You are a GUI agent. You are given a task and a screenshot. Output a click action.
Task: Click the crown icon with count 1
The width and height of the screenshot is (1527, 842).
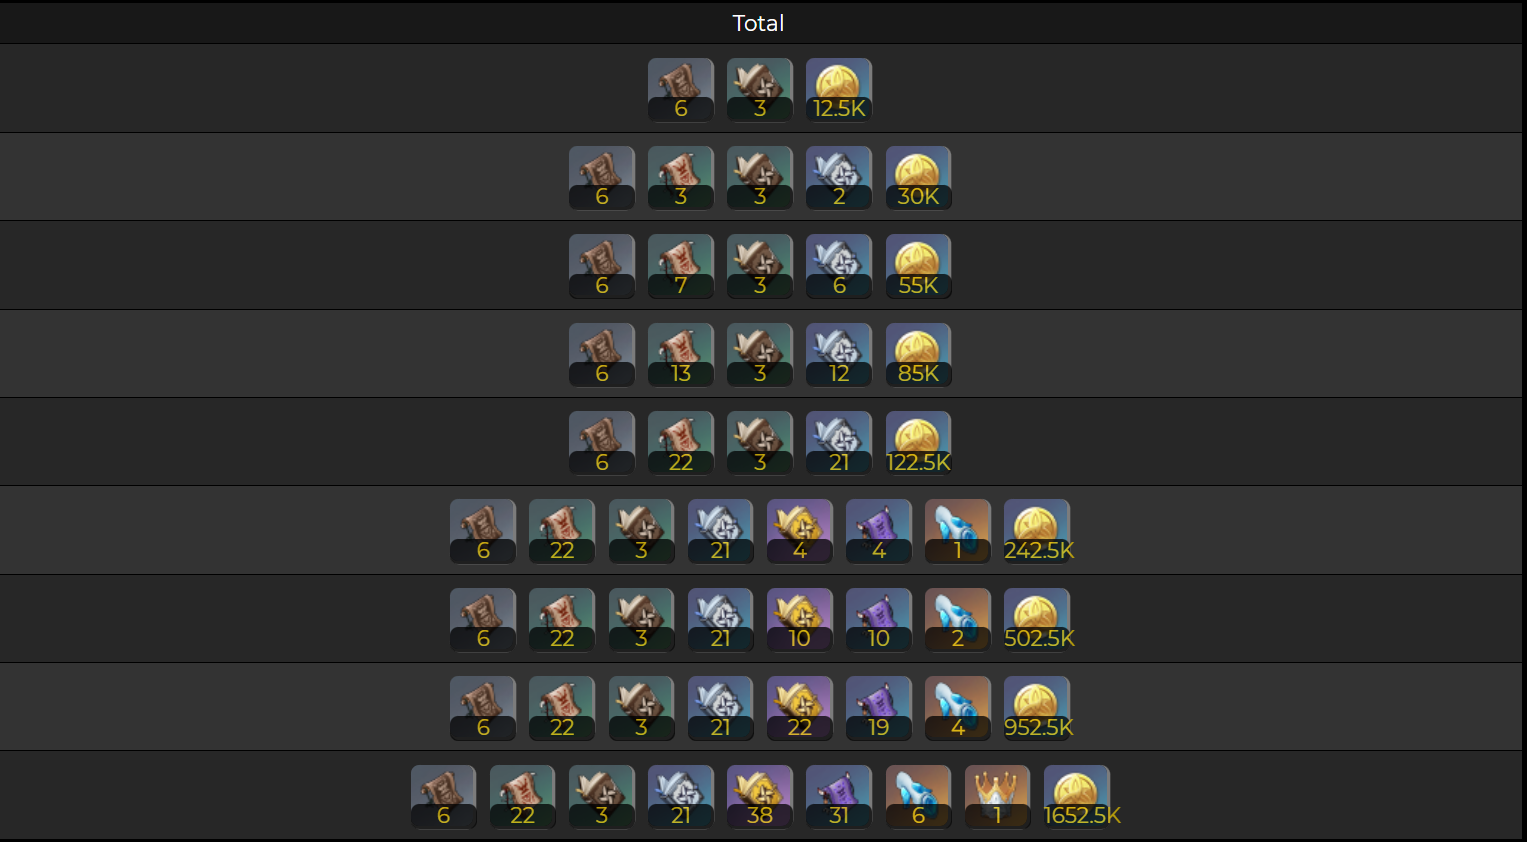[998, 797]
